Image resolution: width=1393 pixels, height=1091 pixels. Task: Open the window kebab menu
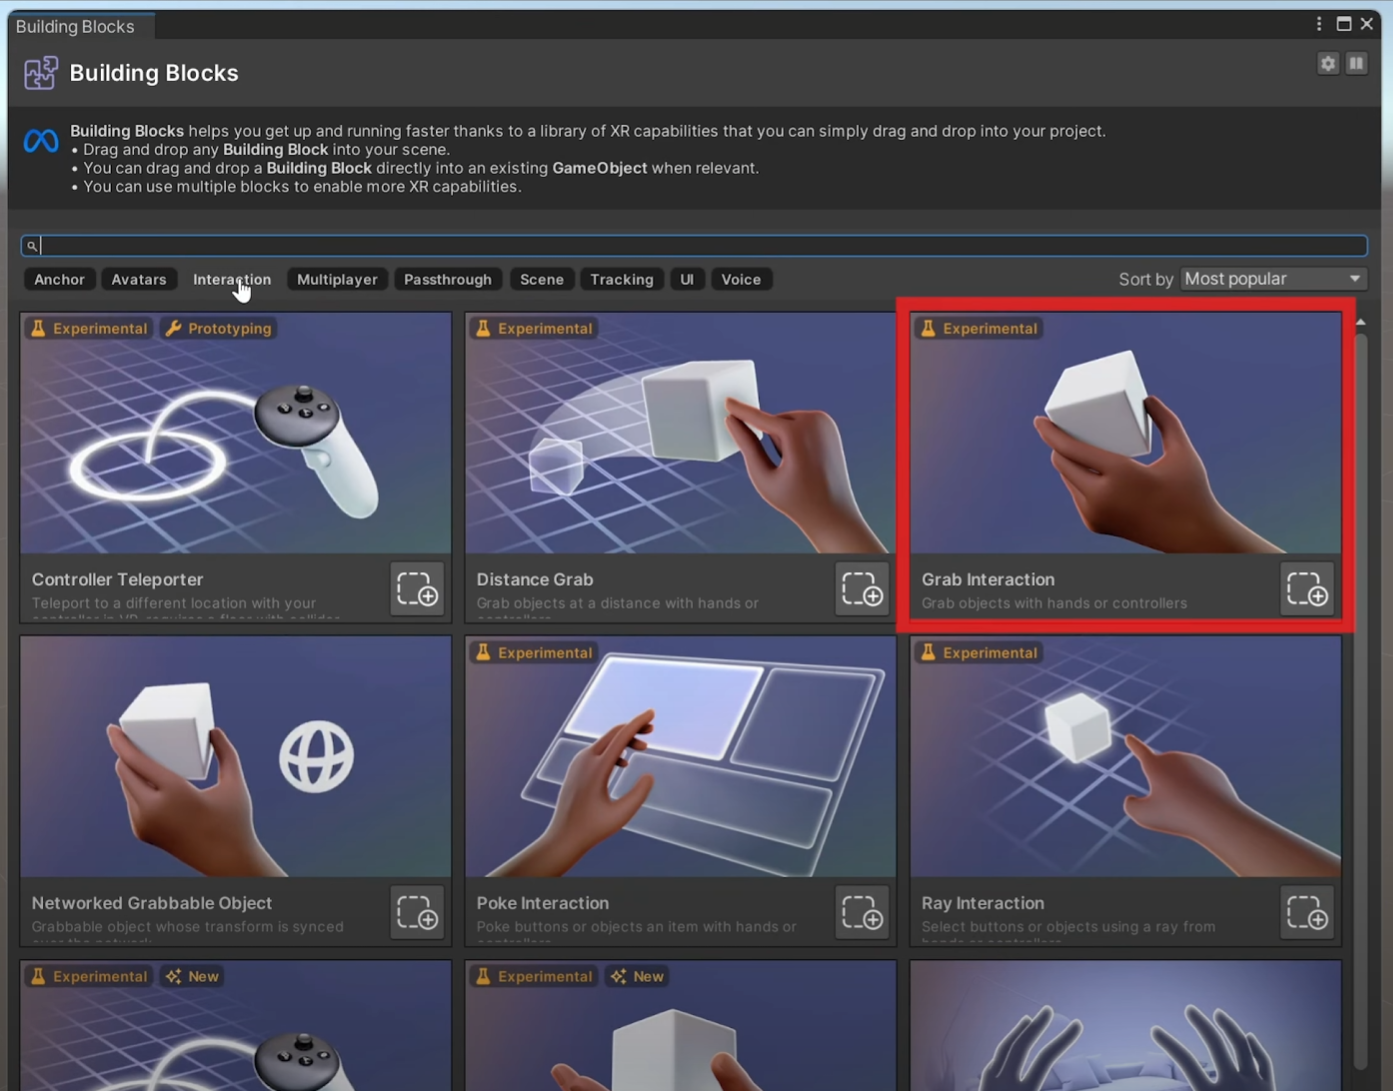point(1319,24)
